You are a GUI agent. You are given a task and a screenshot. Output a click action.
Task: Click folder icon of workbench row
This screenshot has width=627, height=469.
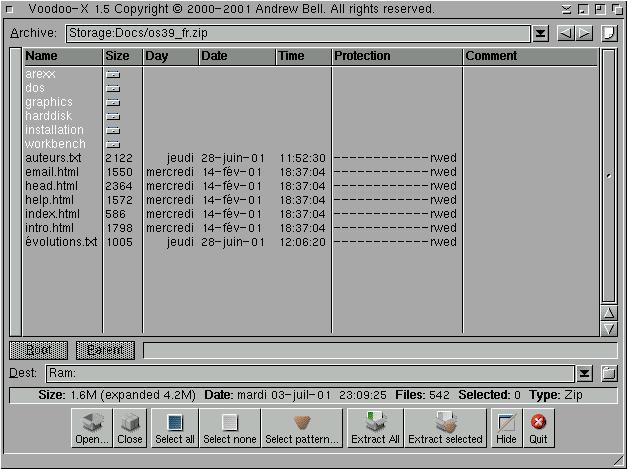tap(113, 144)
